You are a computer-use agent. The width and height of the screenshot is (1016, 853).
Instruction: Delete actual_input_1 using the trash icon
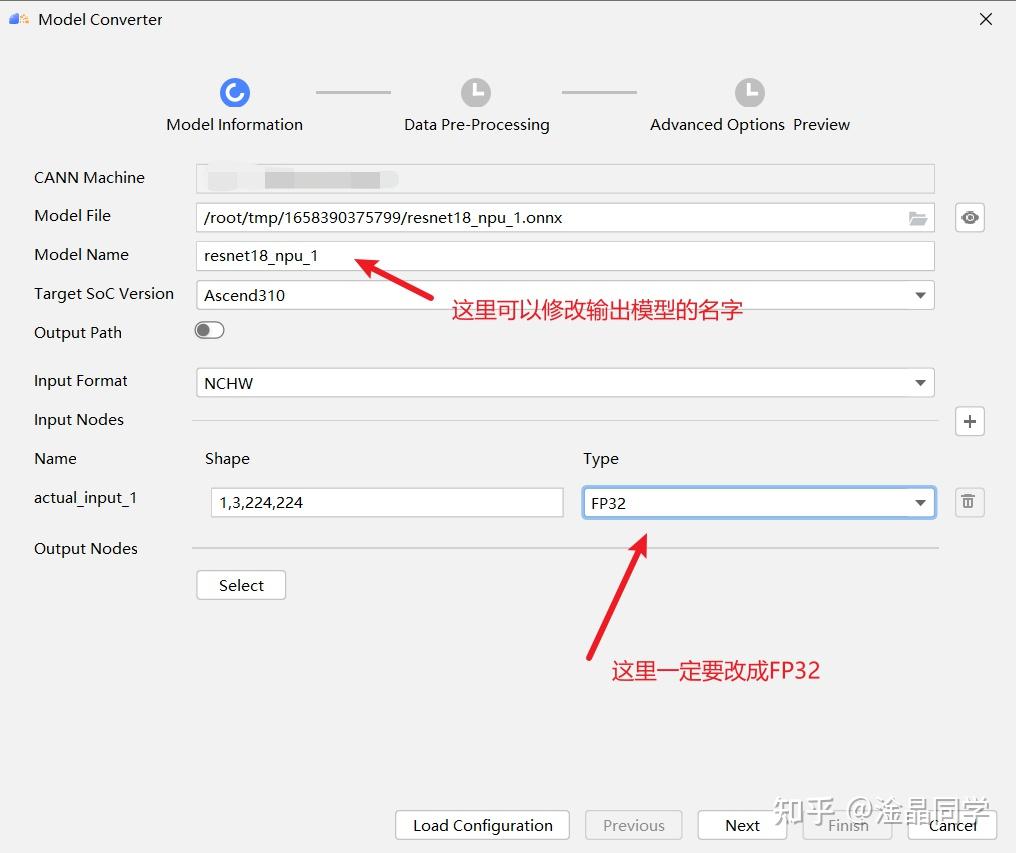pyautogui.click(x=968, y=502)
